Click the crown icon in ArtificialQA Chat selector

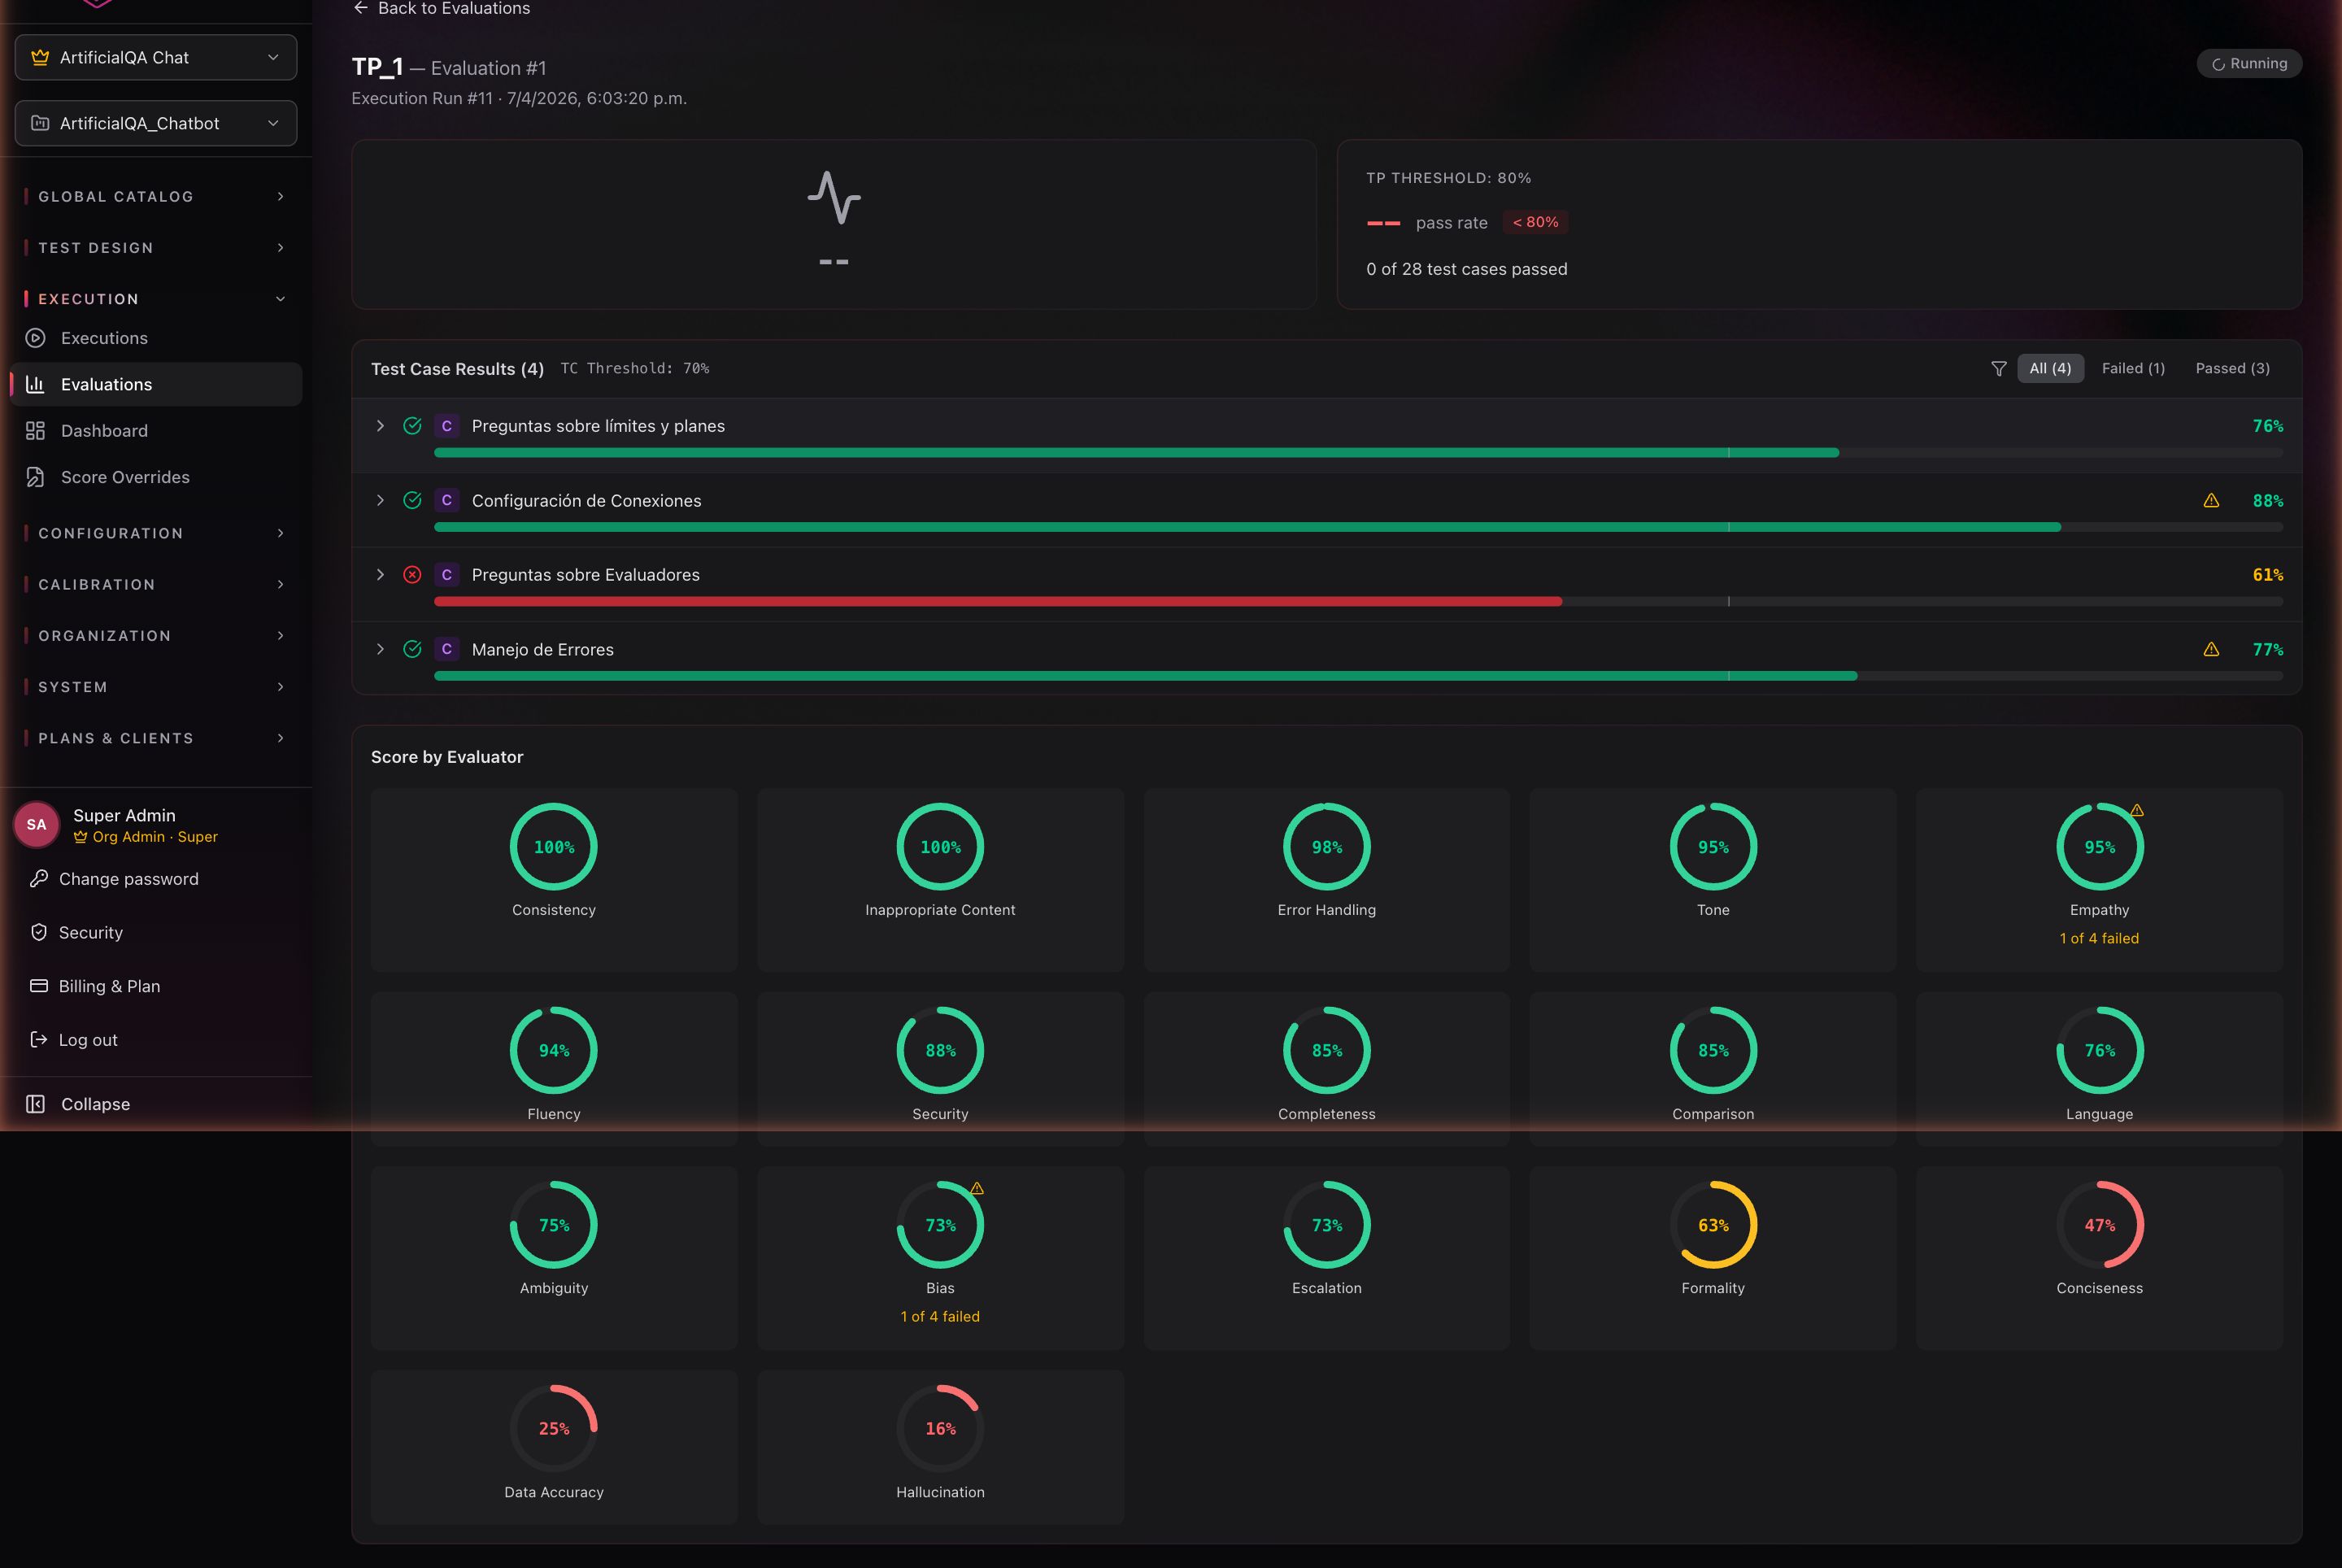point(40,58)
